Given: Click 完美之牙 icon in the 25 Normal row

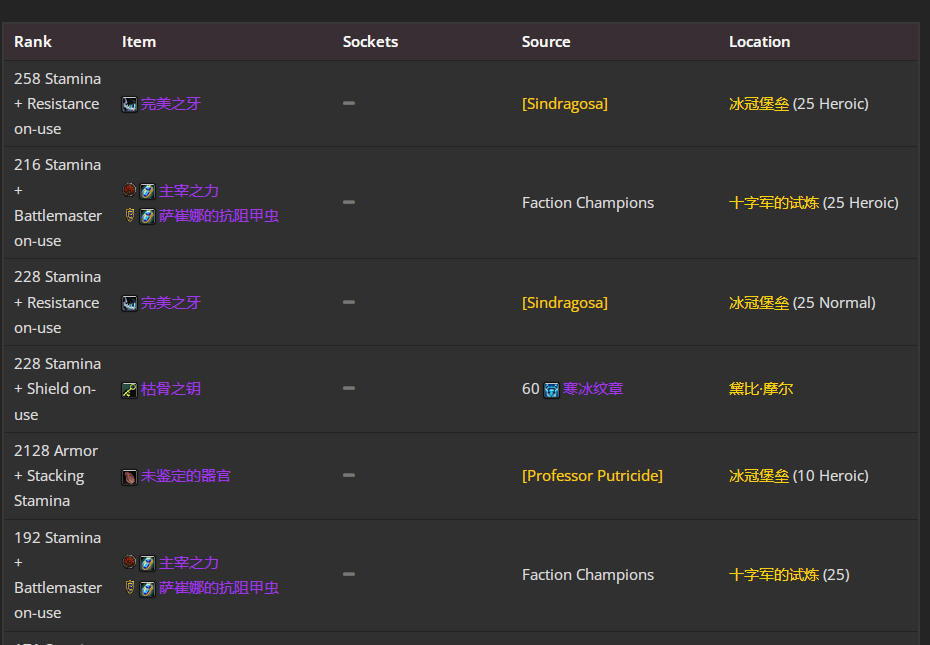Looking at the screenshot, I should pyautogui.click(x=131, y=301).
